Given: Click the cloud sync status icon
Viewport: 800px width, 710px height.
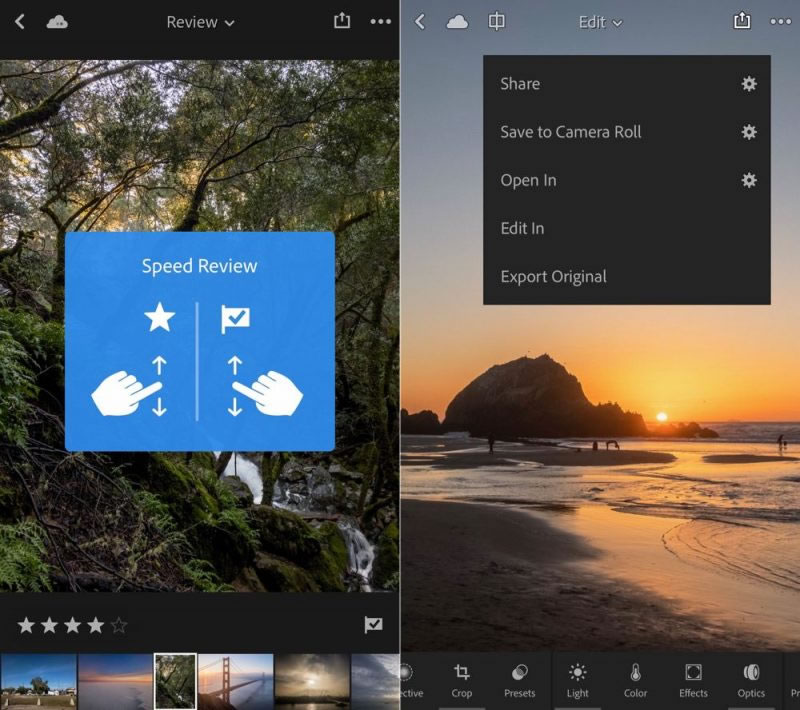Looking at the screenshot, I should point(55,21).
